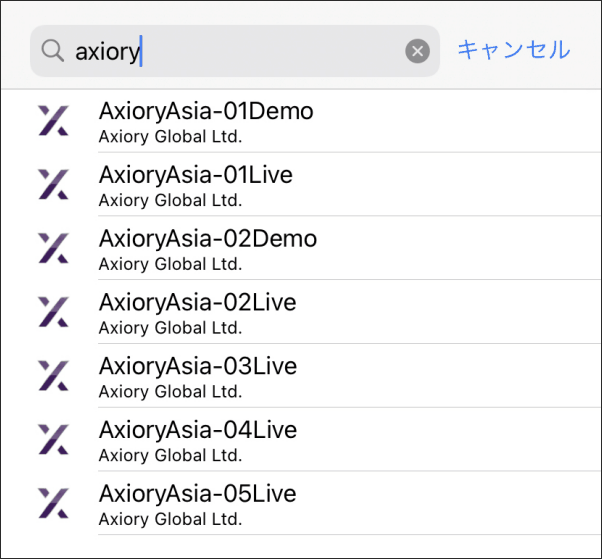The image size is (602, 559).
Task: Click the AxioryAsia-04Live logo icon
Action: click(x=53, y=441)
